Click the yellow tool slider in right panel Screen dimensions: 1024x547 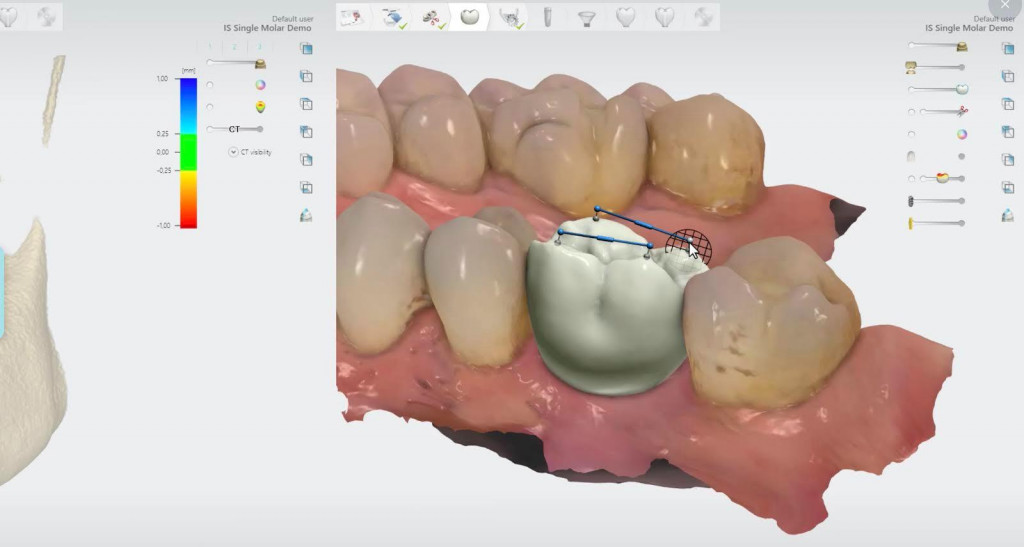pos(936,223)
